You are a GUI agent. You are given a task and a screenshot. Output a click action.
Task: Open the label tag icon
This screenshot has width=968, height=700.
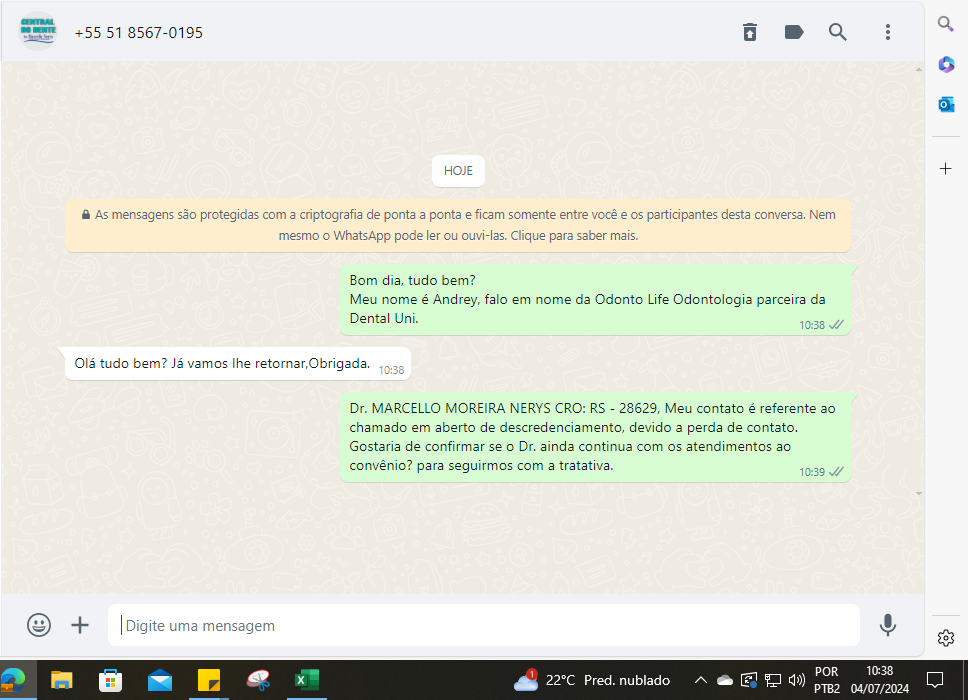(x=794, y=32)
